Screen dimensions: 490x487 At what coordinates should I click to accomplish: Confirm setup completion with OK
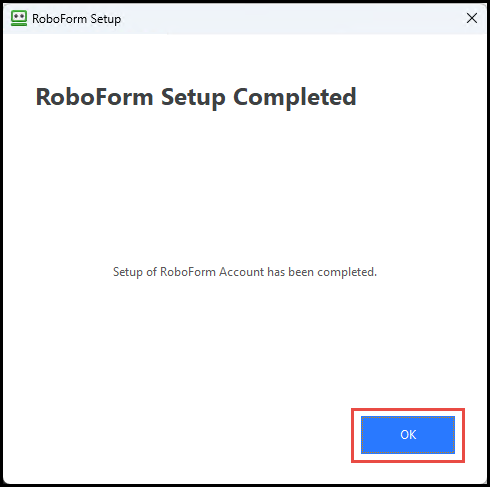pos(408,435)
